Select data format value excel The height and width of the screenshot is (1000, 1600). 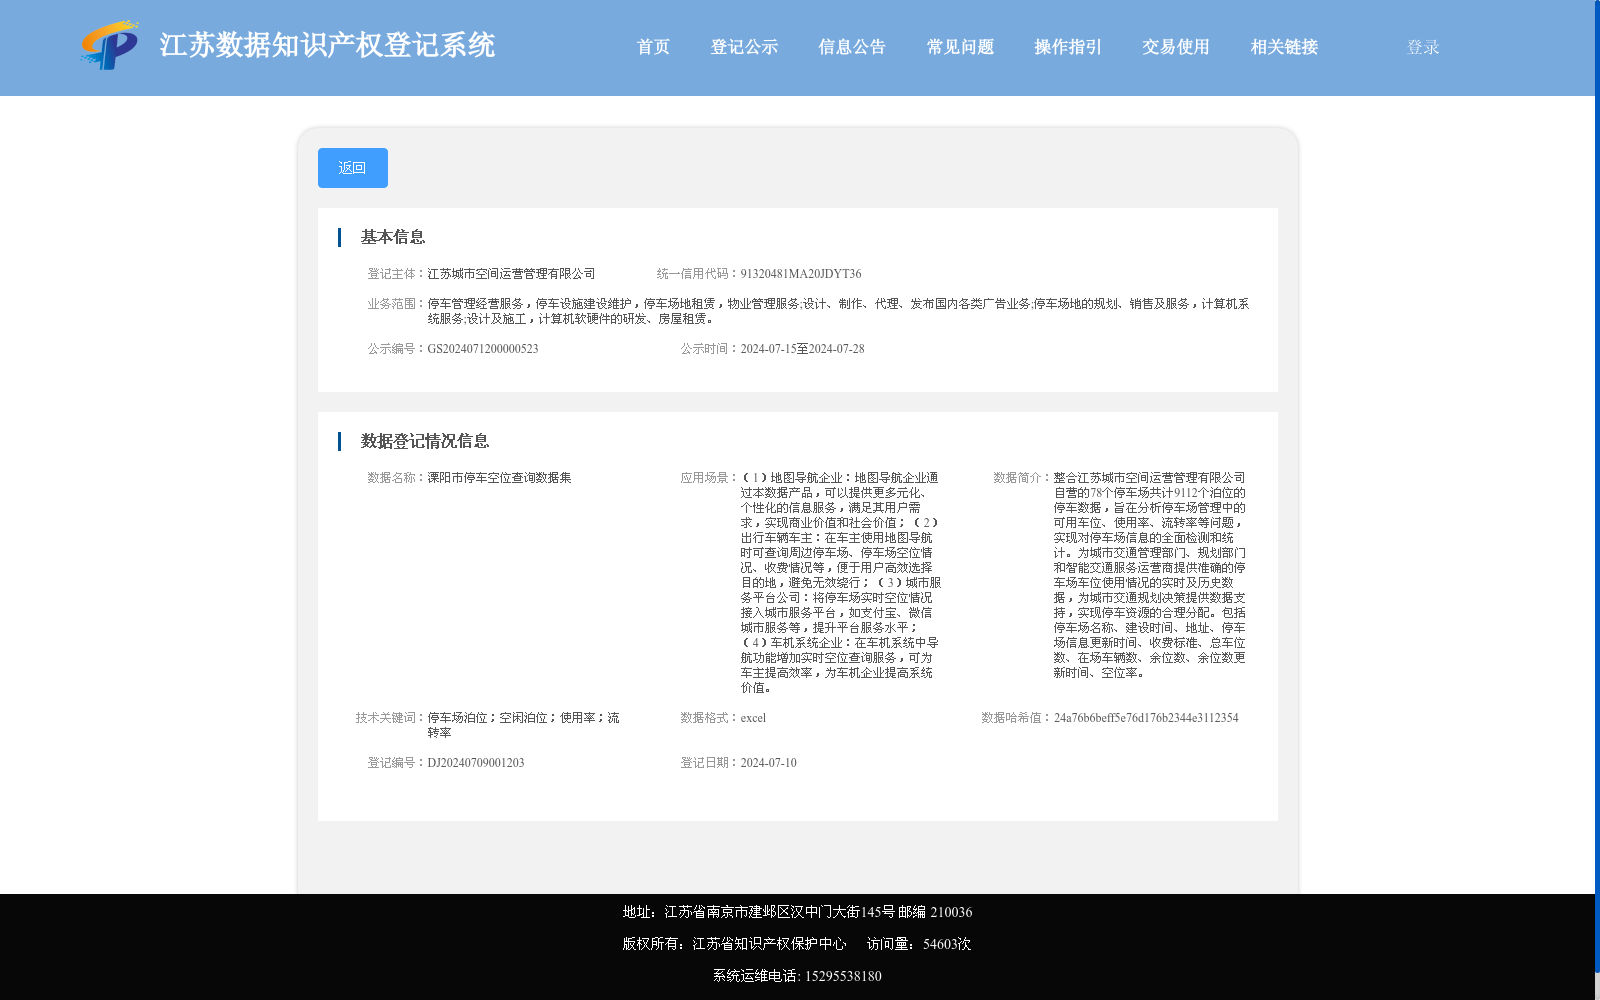[753, 718]
